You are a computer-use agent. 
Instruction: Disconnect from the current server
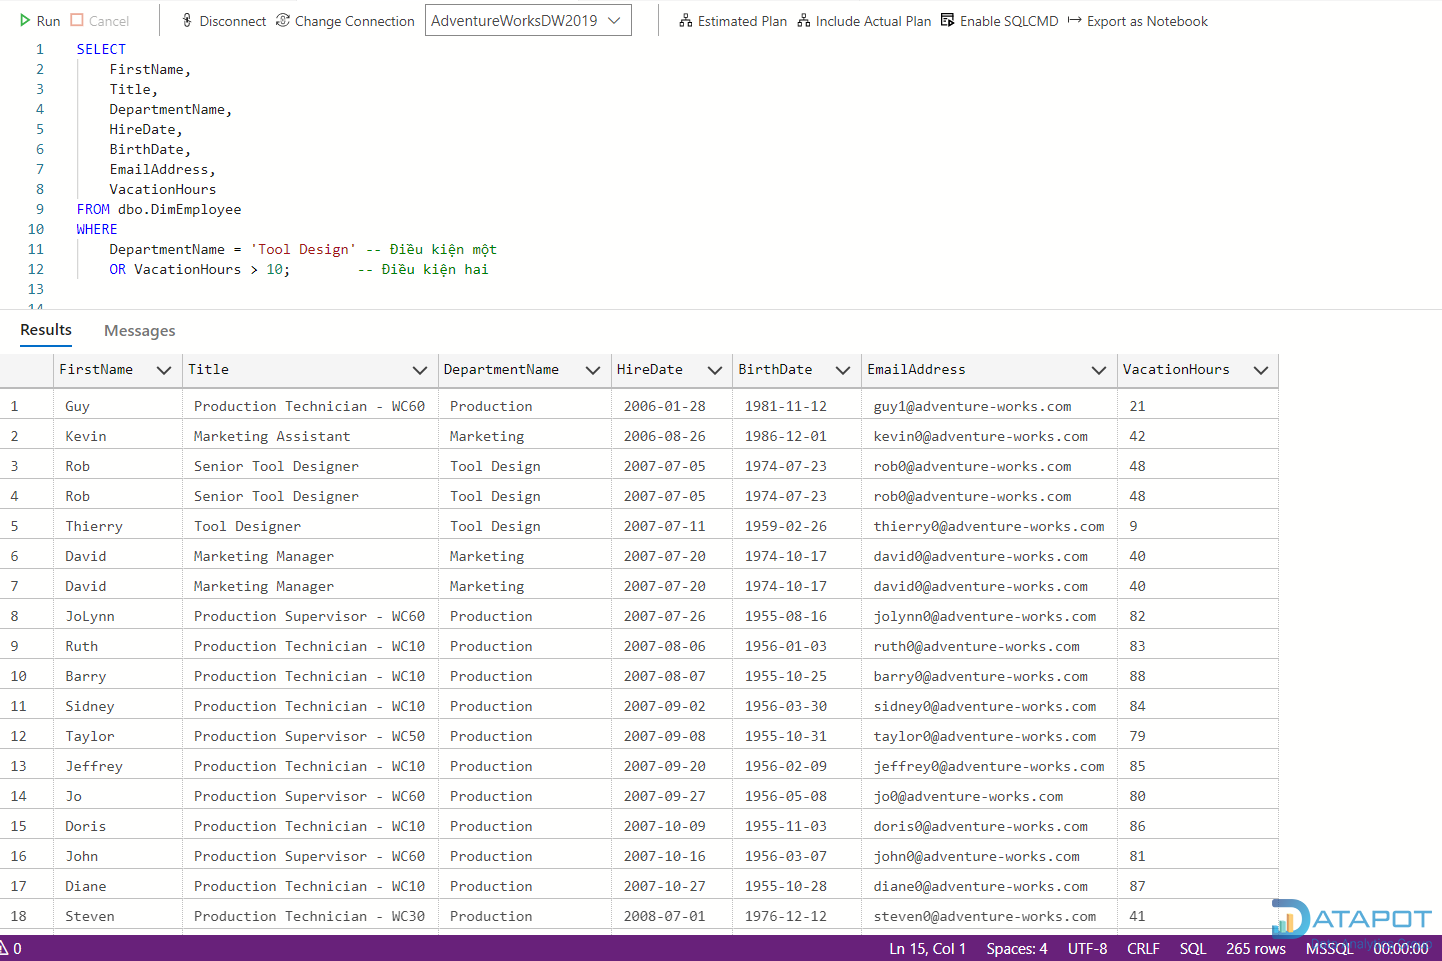tap(223, 21)
